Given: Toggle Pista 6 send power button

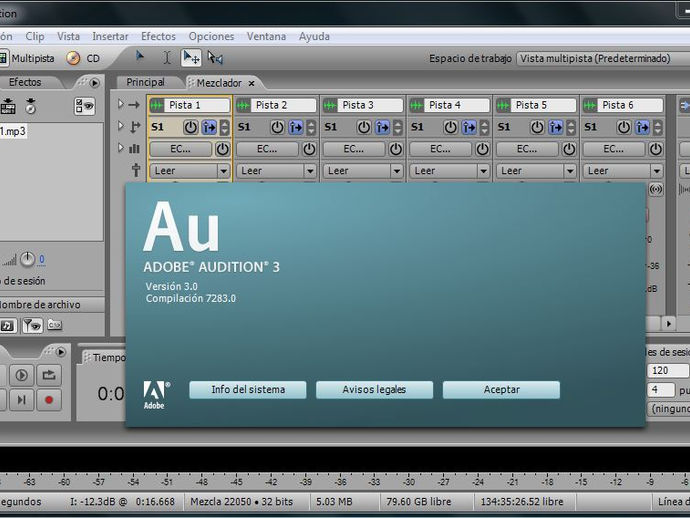Looking at the screenshot, I should coord(624,128).
